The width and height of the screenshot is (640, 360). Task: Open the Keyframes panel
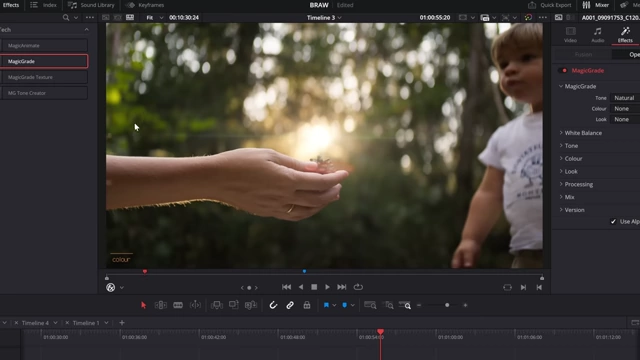click(x=145, y=5)
